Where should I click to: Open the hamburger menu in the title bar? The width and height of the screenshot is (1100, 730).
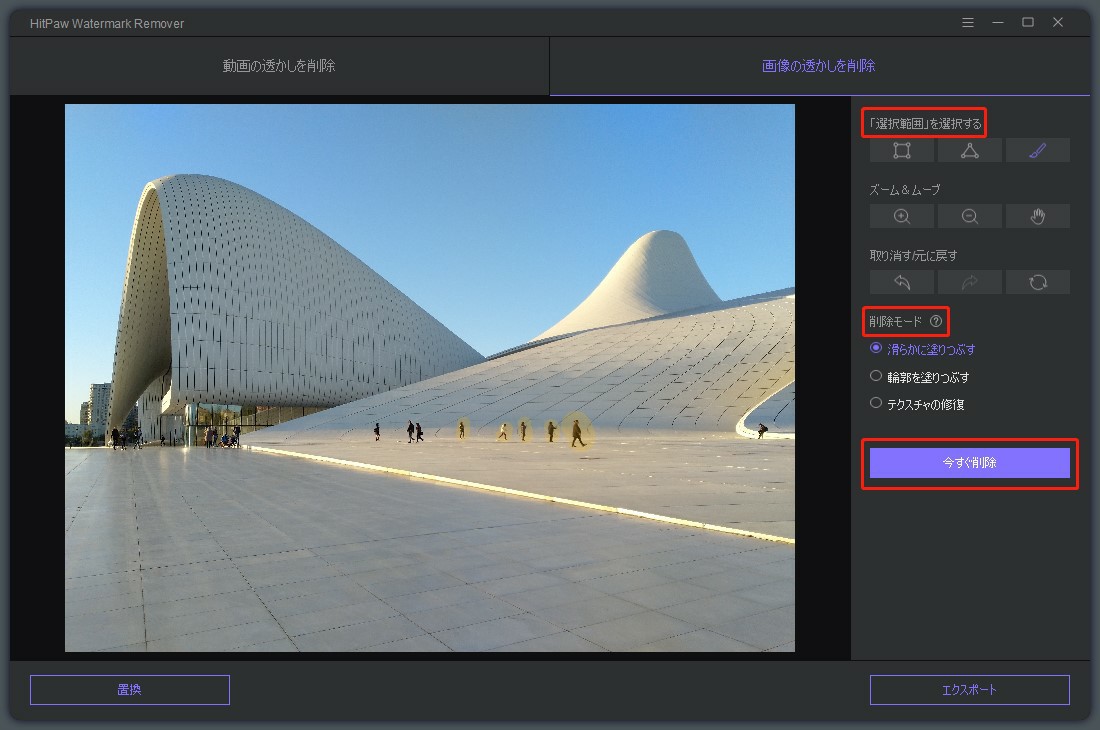967,22
